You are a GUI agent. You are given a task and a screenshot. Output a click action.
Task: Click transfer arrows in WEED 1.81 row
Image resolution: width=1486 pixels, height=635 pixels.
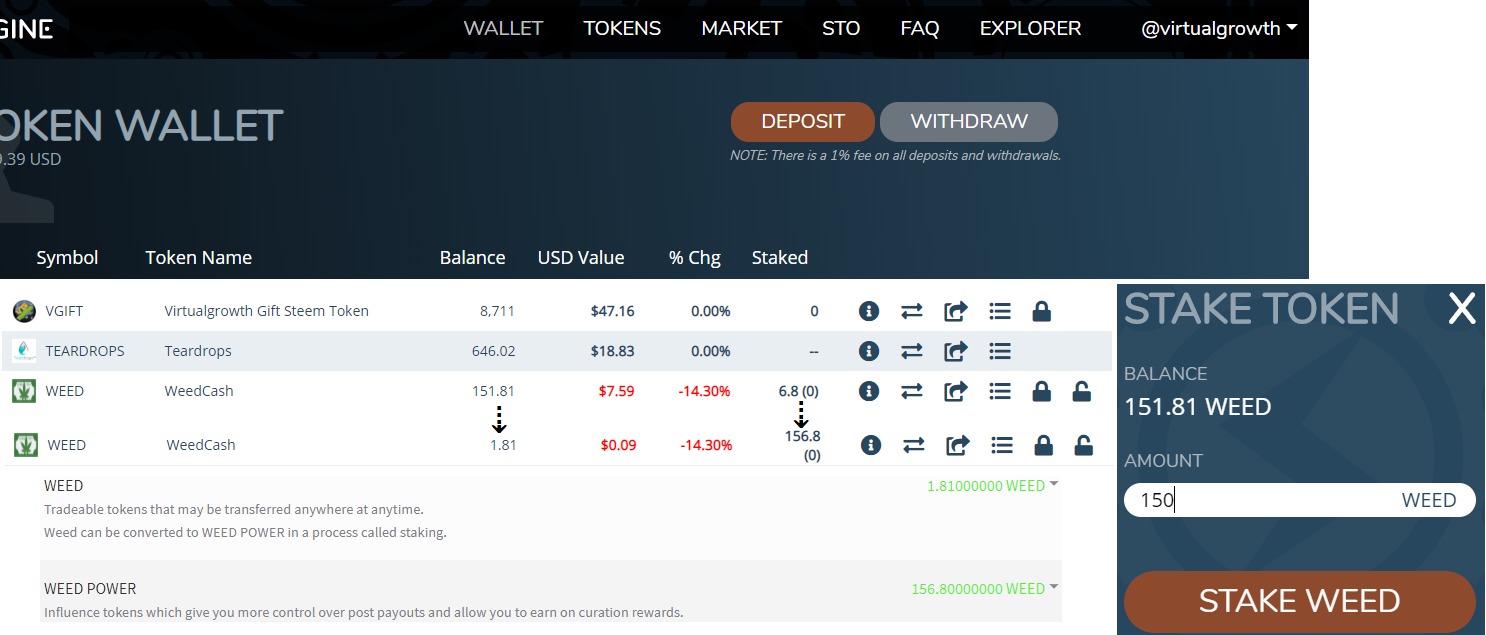coord(913,445)
